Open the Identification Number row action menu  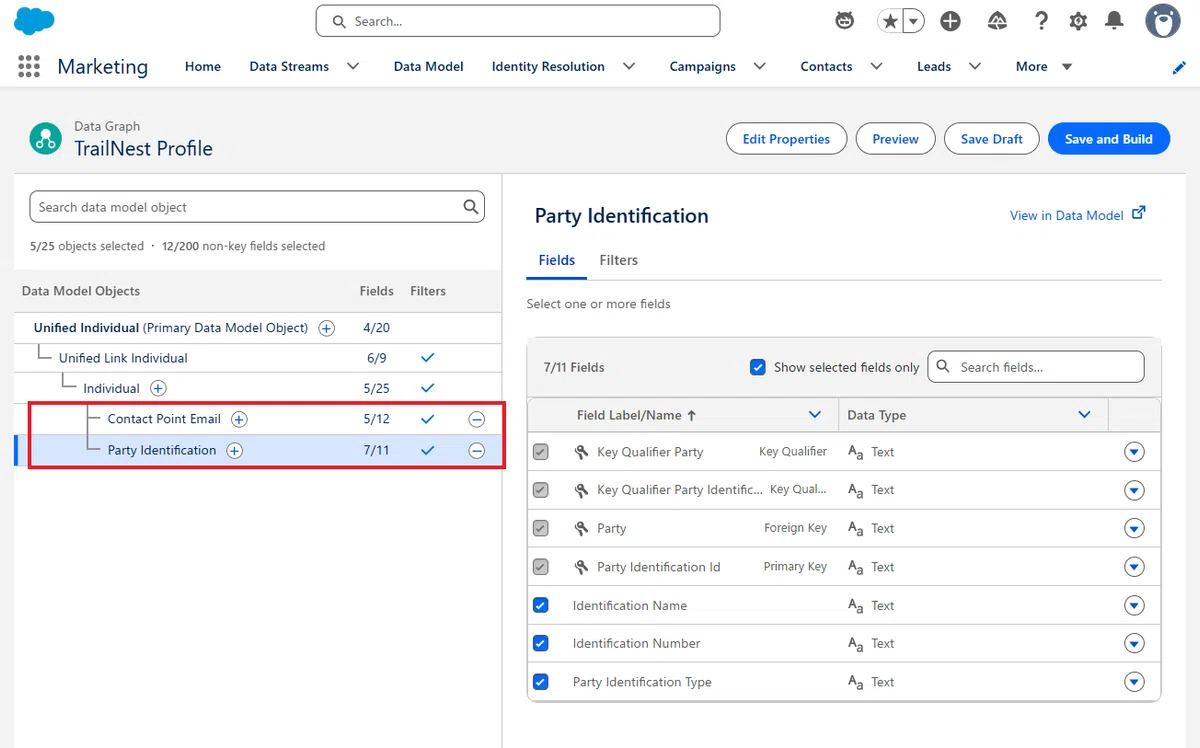(1134, 644)
